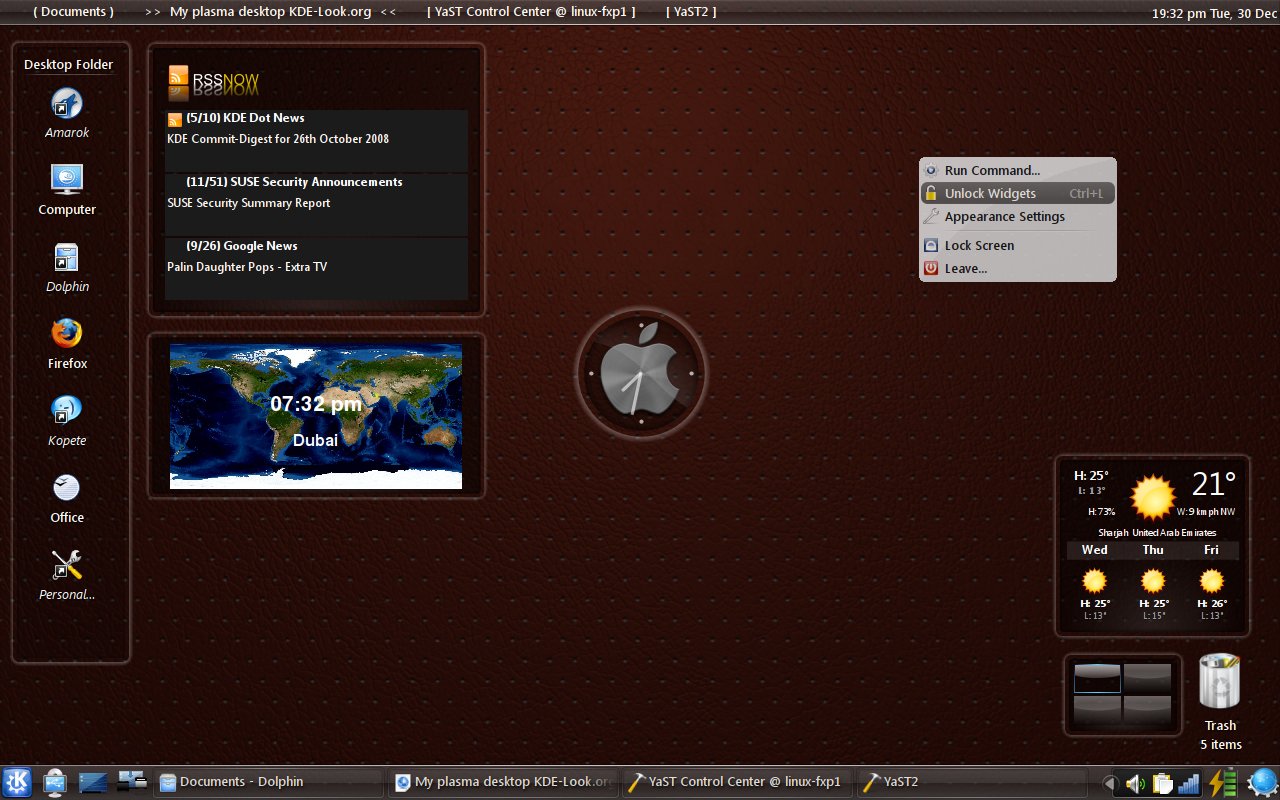The width and height of the screenshot is (1280, 800).
Task: Switch to Documents task in top bar
Action: (x=73, y=12)
